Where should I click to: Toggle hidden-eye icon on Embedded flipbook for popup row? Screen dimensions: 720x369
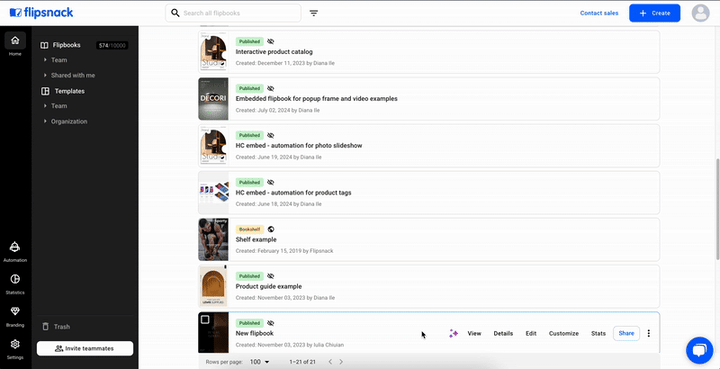click(x=270, y=88)
